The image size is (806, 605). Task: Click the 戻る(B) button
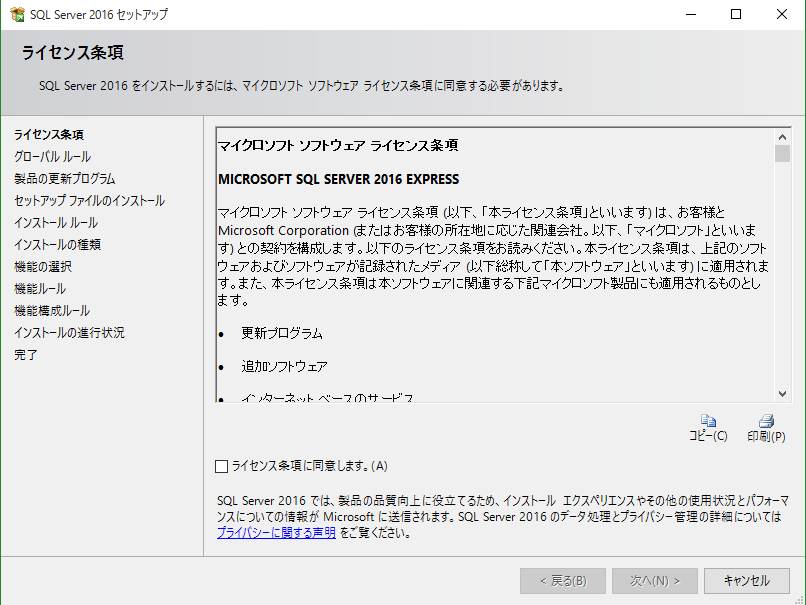(x=562, y=581)
